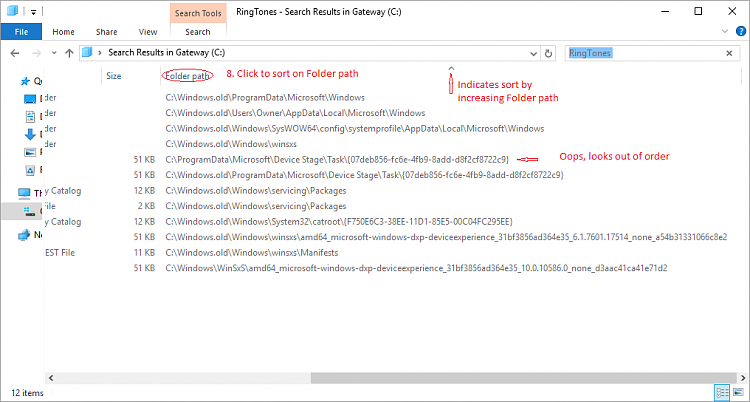Image resolution: width=750 pixels, height=402 pixels.
Task: Open Documents icon in navigation pane
Action: (30, 116)
